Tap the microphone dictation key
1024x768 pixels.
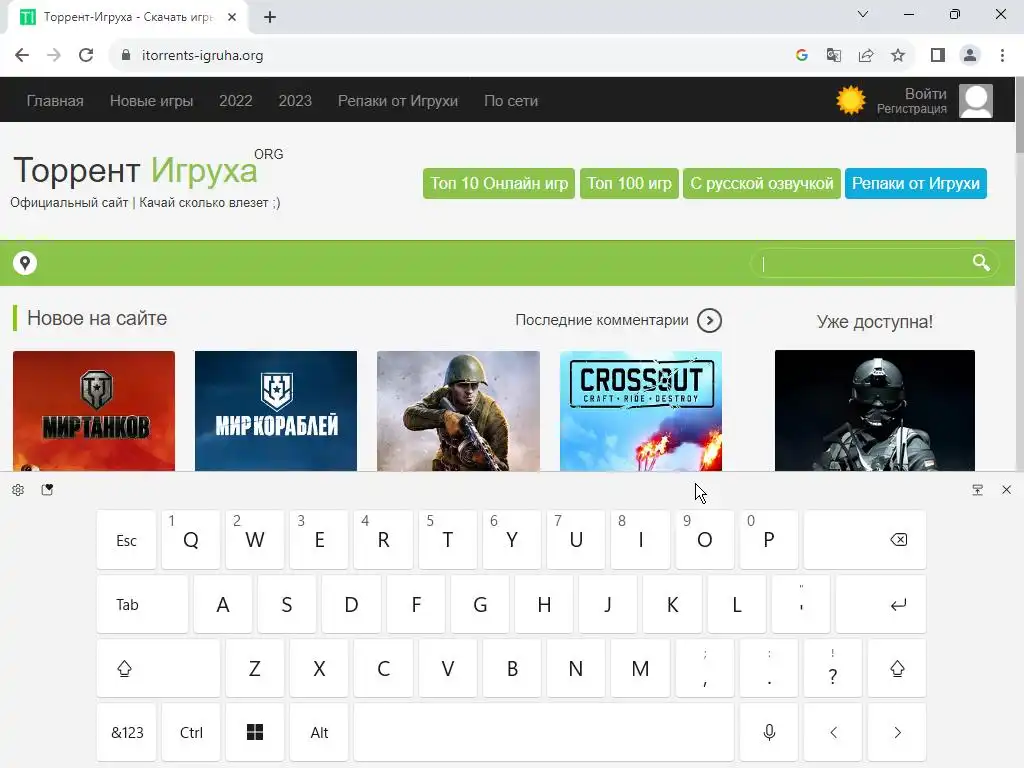click(x=769, y=733)
